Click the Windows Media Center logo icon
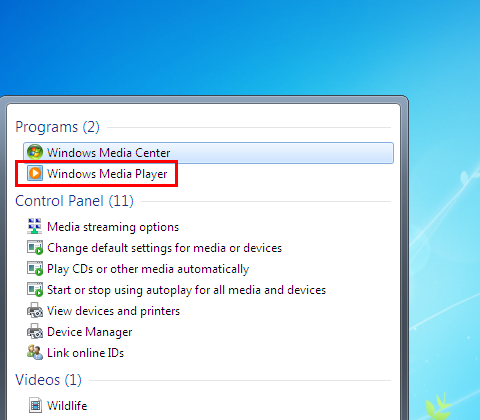The image size is (480, 420). (35, 152)
